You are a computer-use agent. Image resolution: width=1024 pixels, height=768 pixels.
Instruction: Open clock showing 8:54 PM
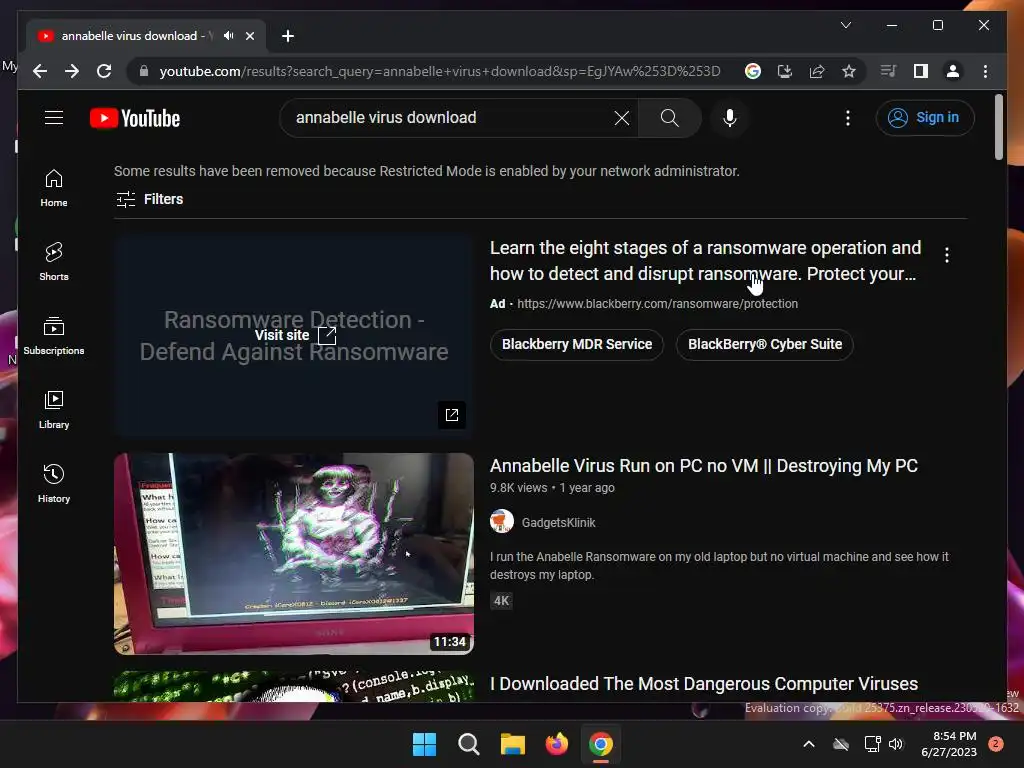click(x=949, y=744)
